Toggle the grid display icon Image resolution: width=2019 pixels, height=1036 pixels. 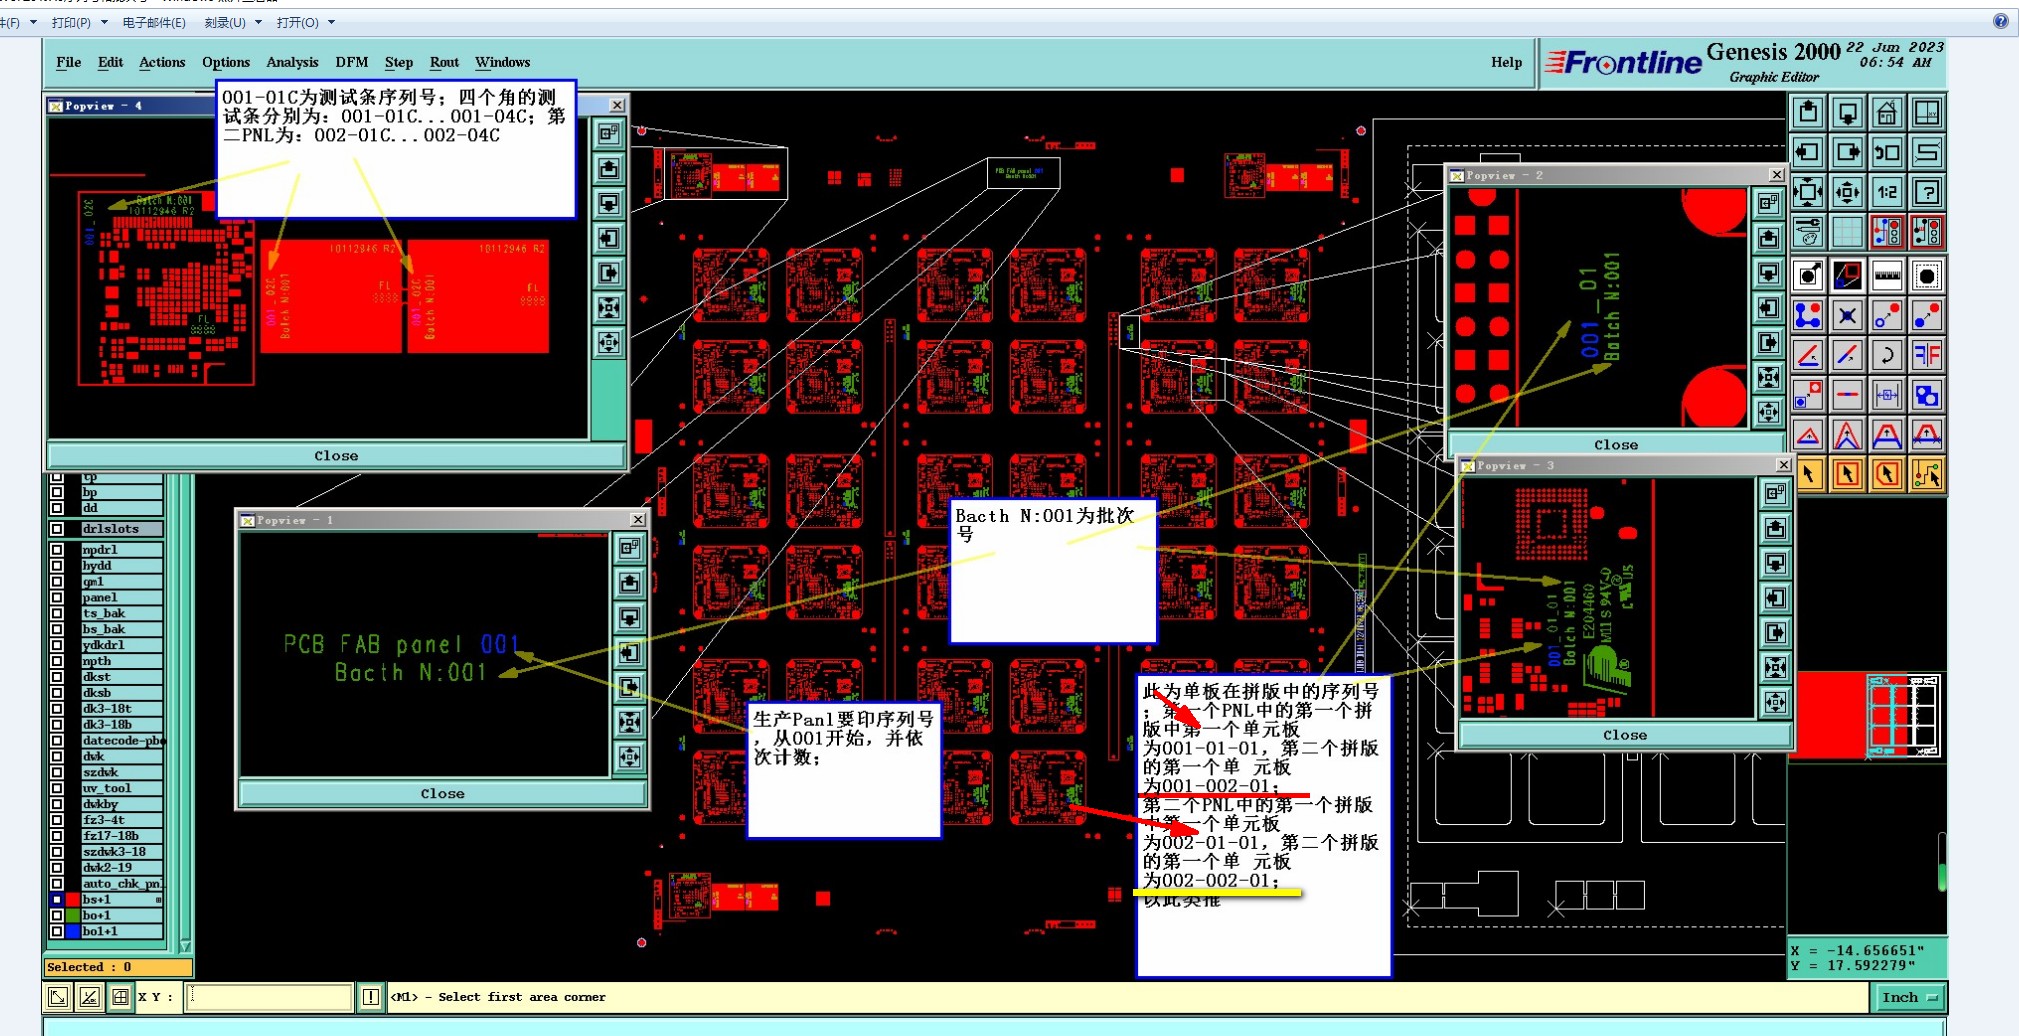pos(1848,232)
